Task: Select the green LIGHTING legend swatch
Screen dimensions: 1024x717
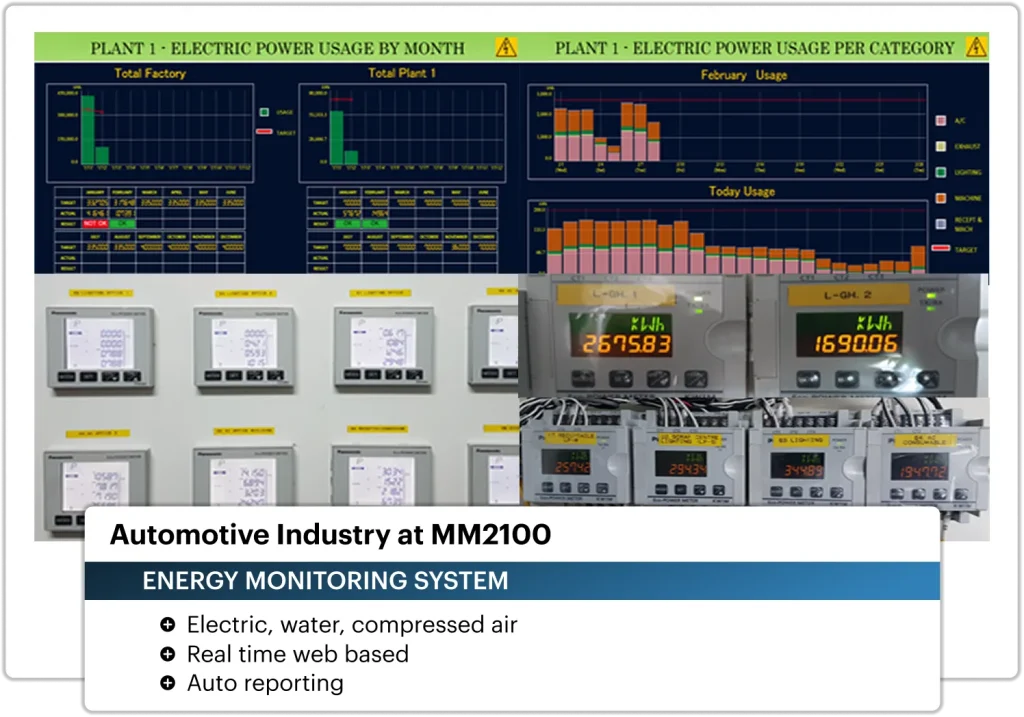Action: 941,172
